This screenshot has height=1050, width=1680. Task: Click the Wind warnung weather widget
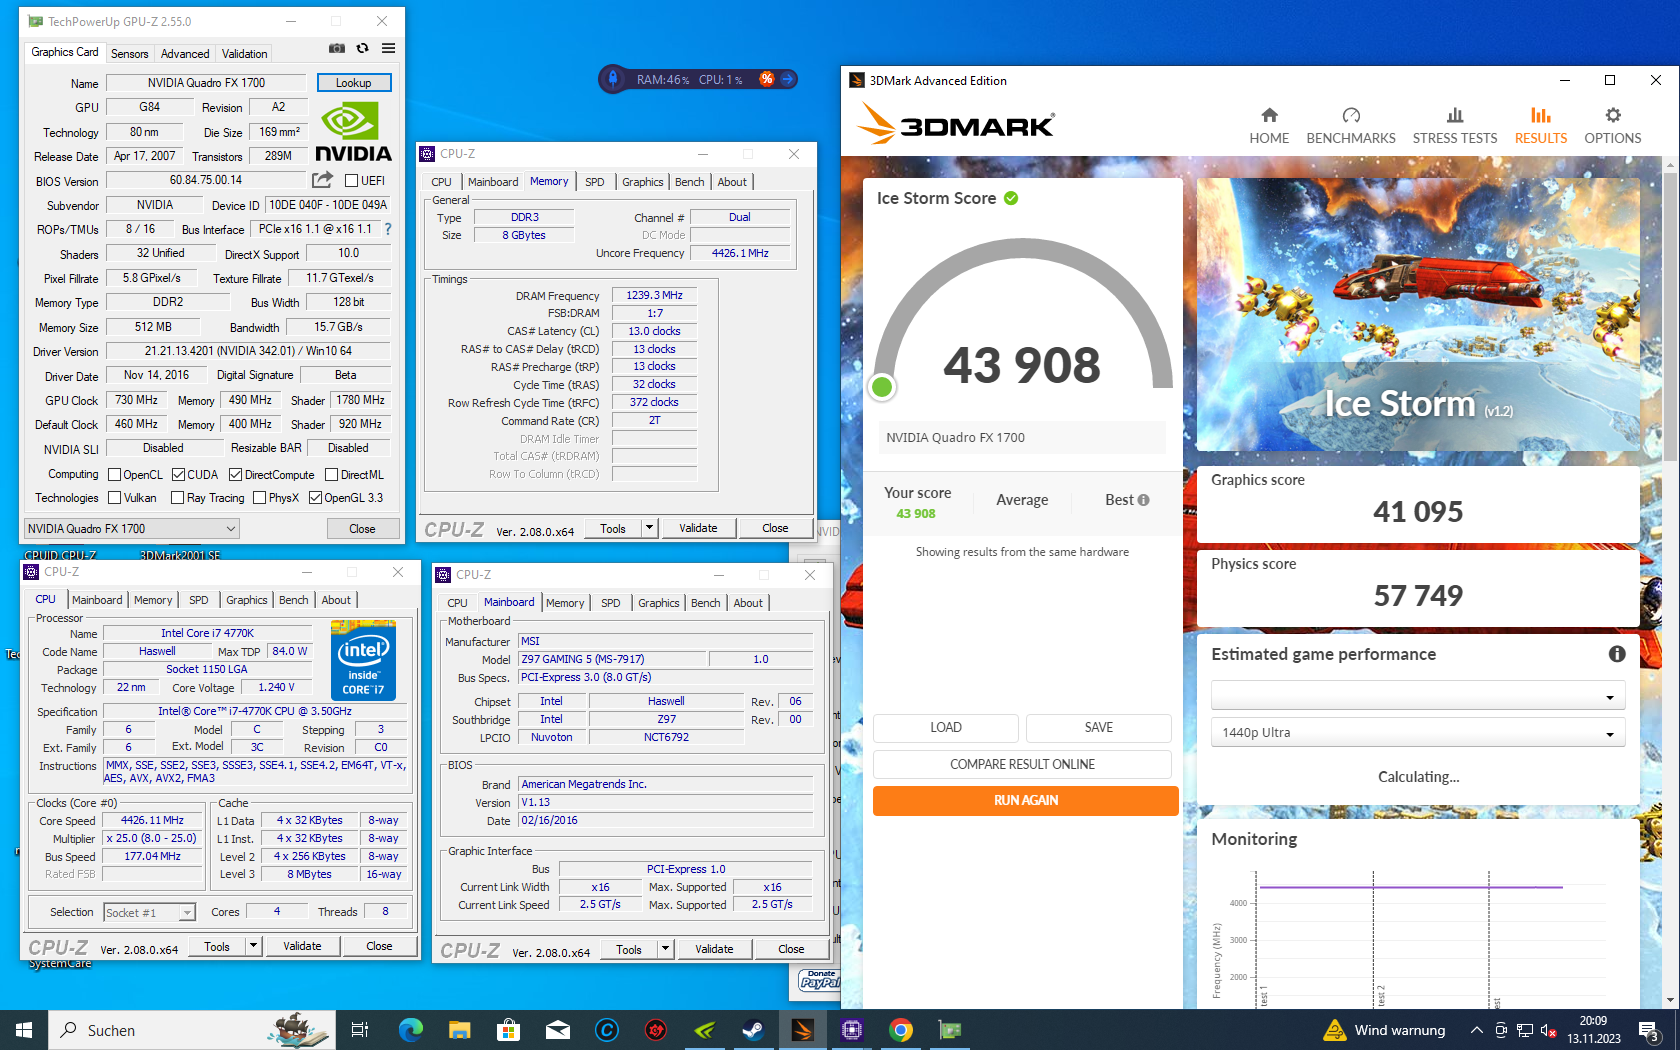point(1384,1030)
